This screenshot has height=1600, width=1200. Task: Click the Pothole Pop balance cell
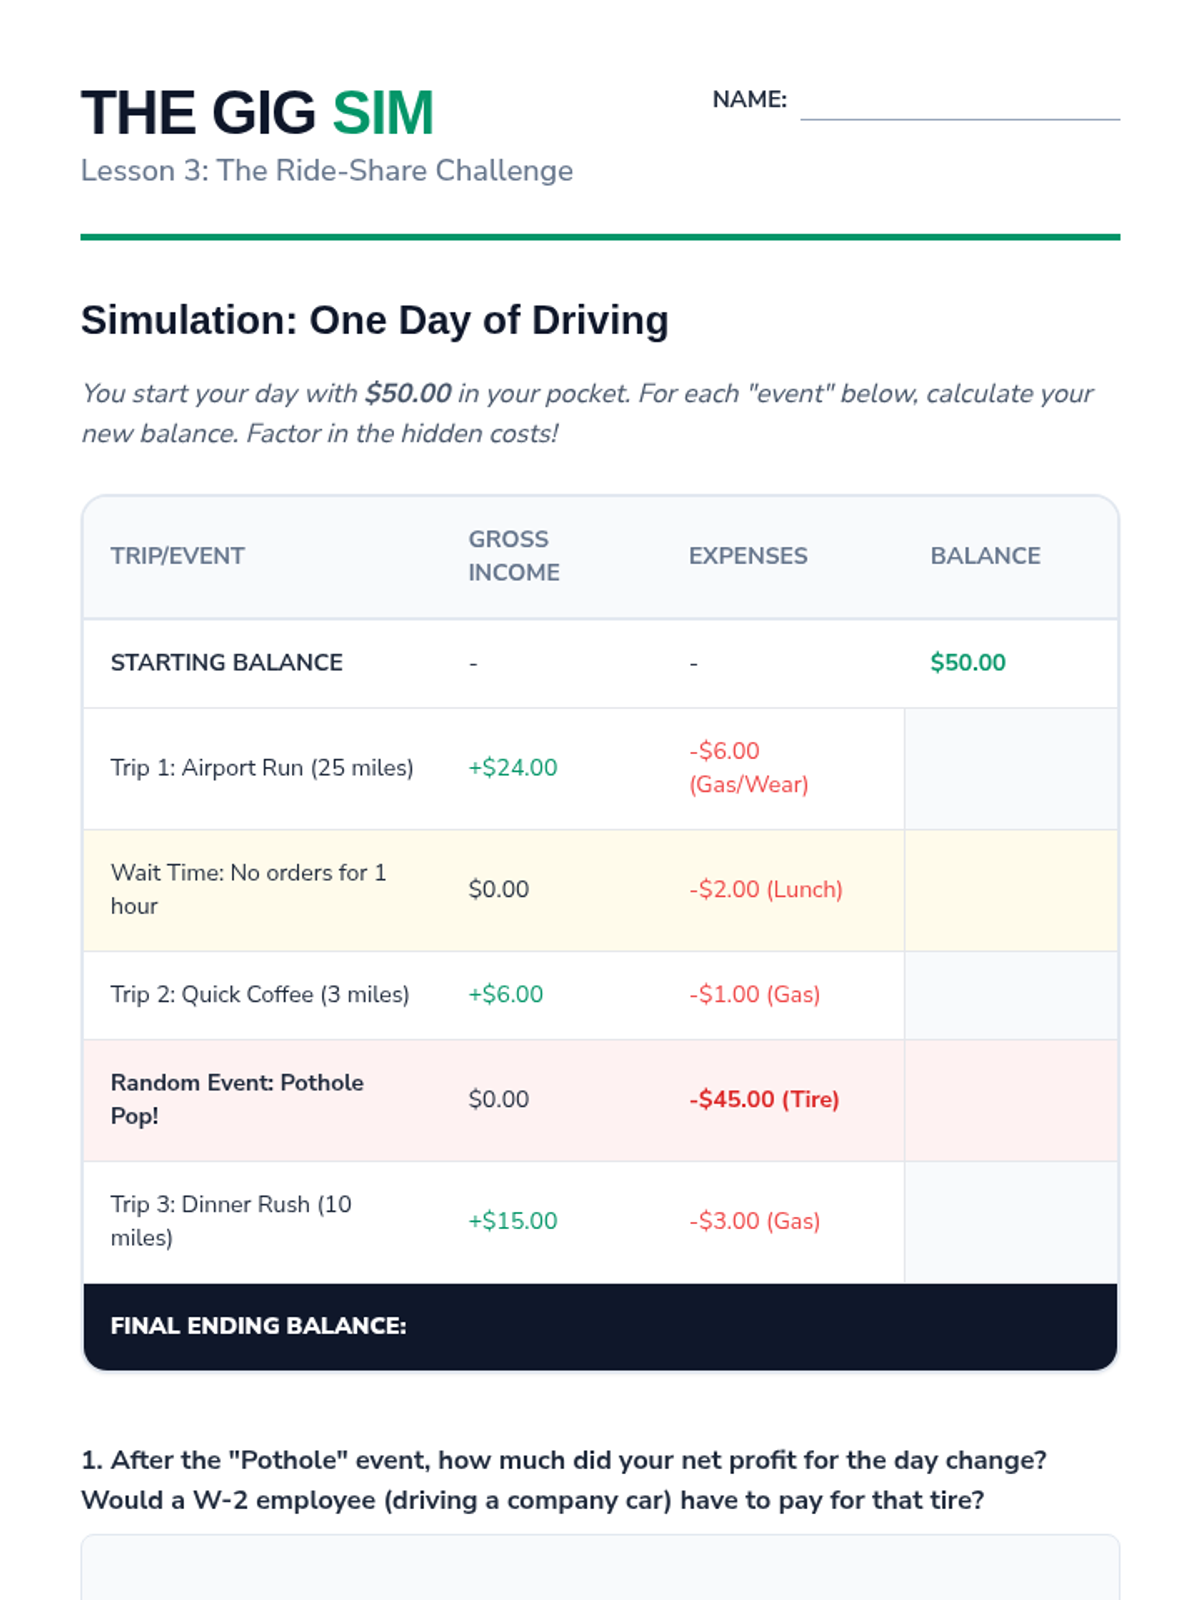[1011, 1100]
